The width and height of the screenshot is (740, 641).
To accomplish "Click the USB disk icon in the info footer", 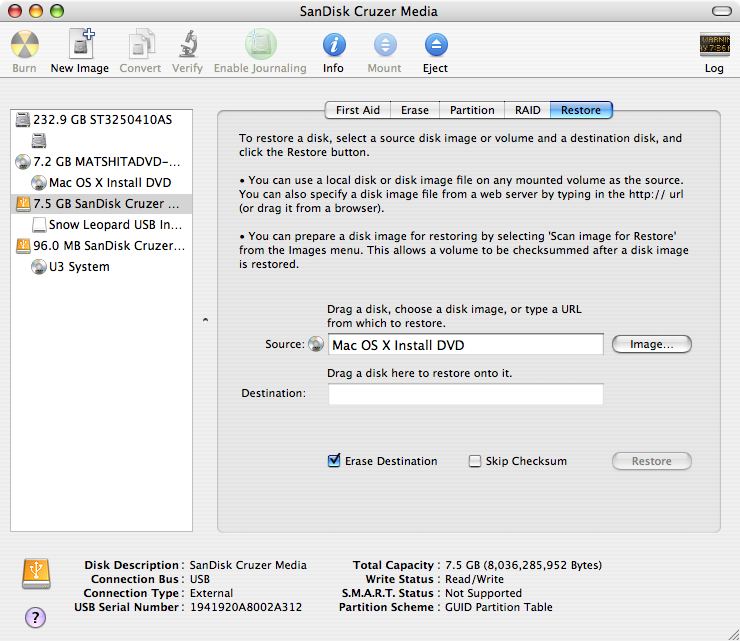I will coord(36,573).
